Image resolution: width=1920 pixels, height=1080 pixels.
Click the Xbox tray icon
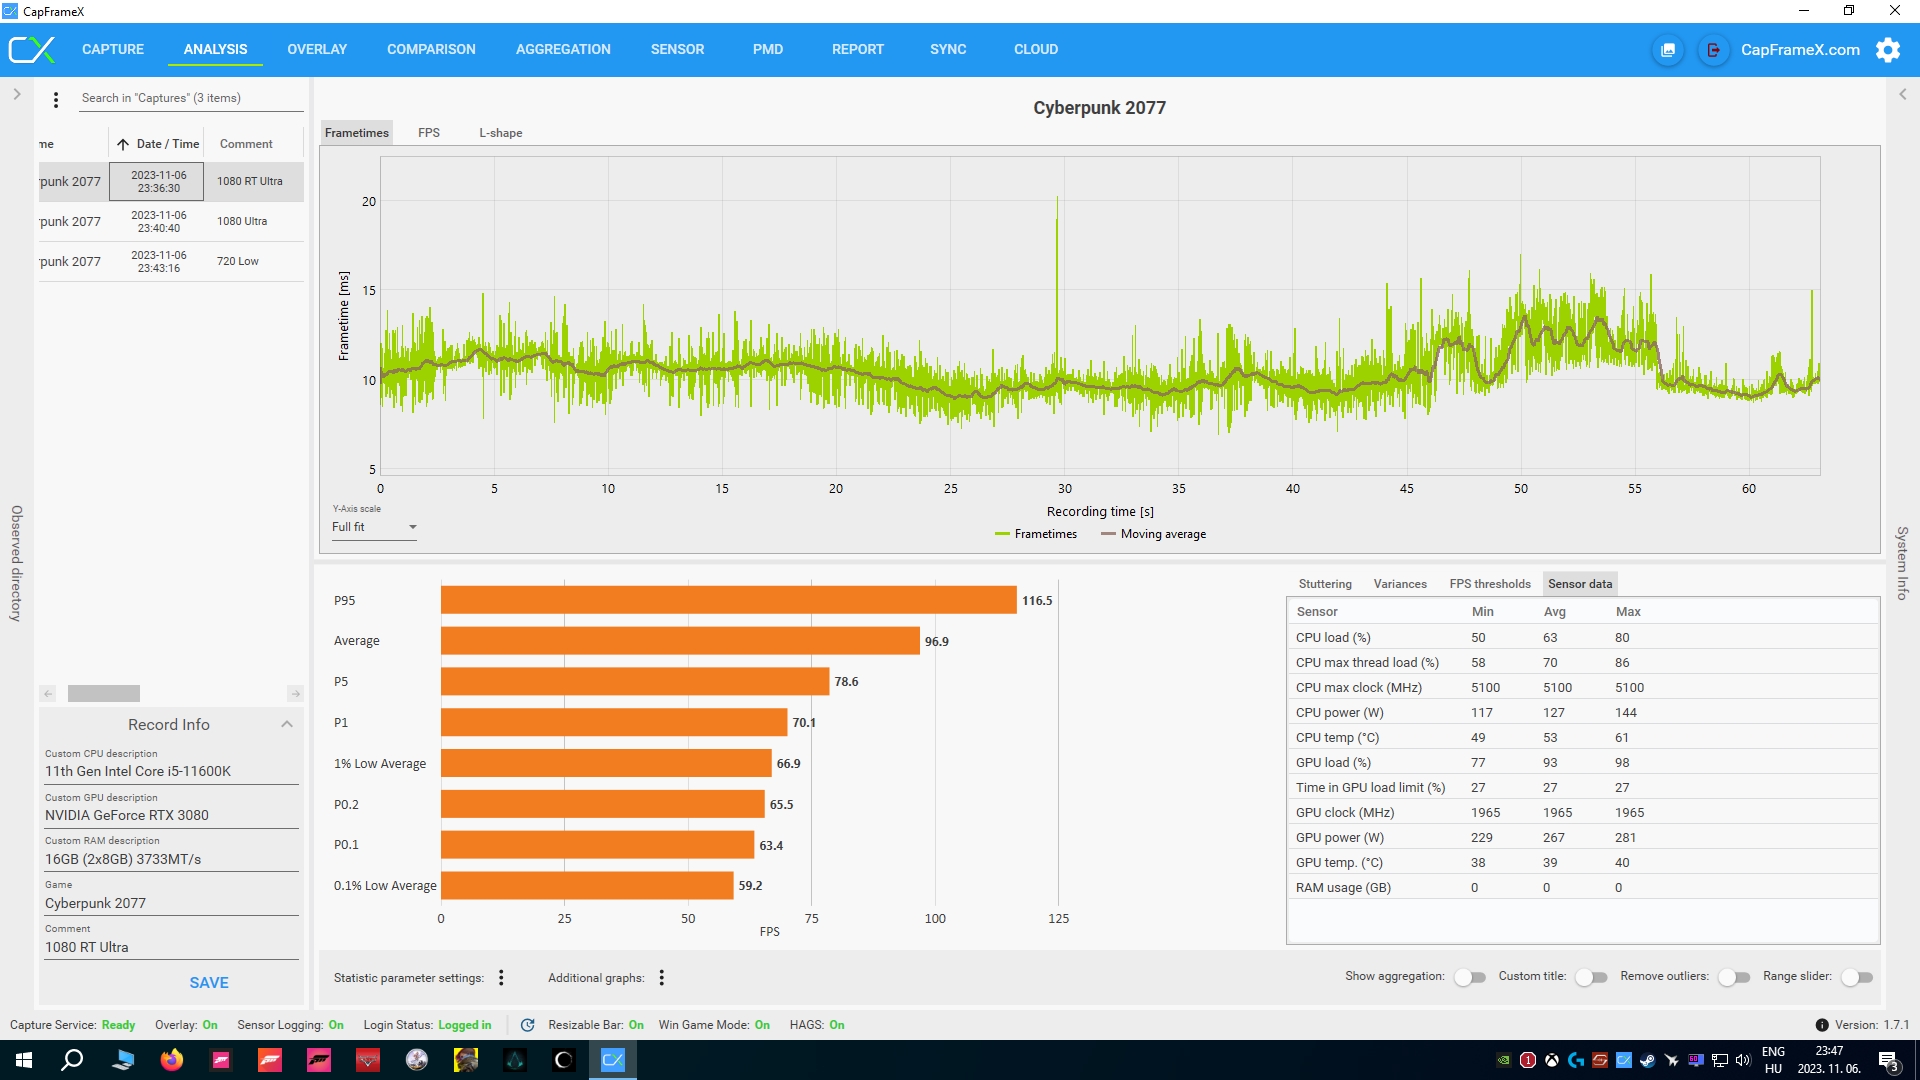pyautogui.click(x=1551, y=1060)
